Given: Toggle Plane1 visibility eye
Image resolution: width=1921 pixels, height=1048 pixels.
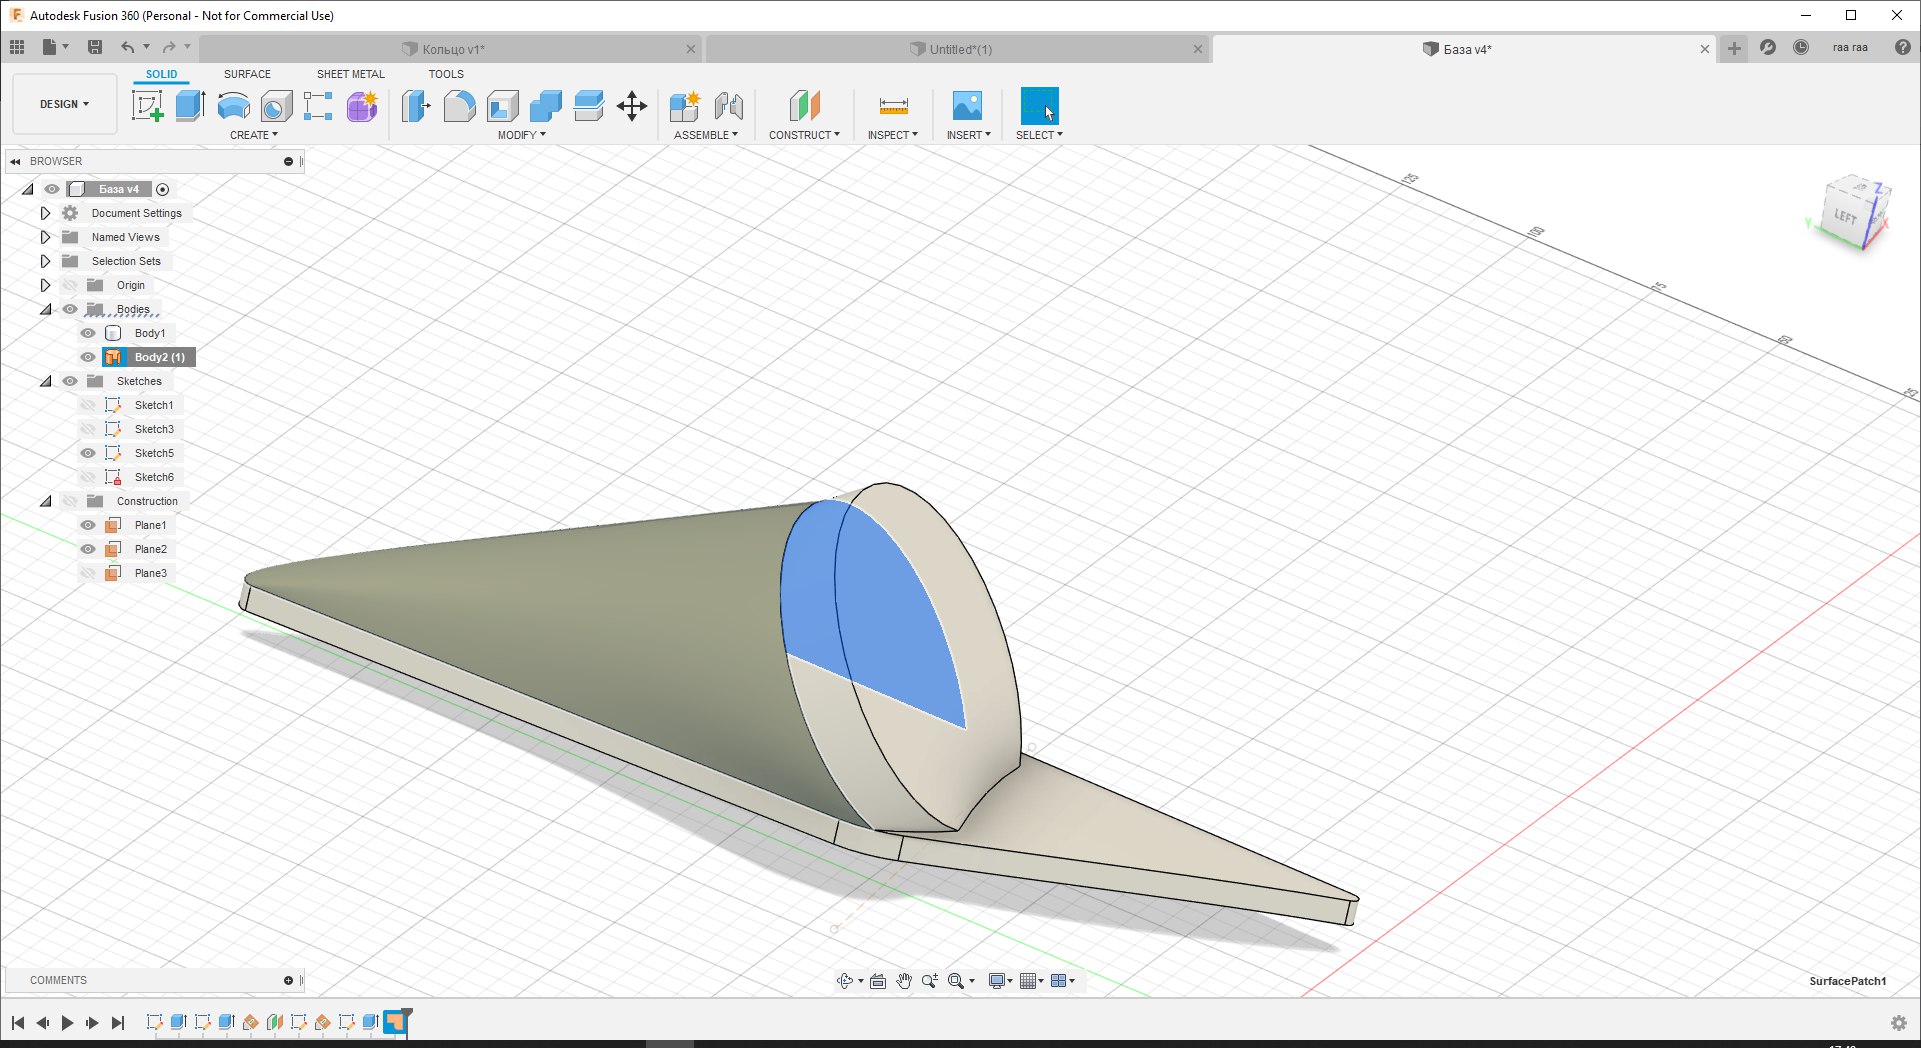Looking at the screenshot, I should click(88, 525).
